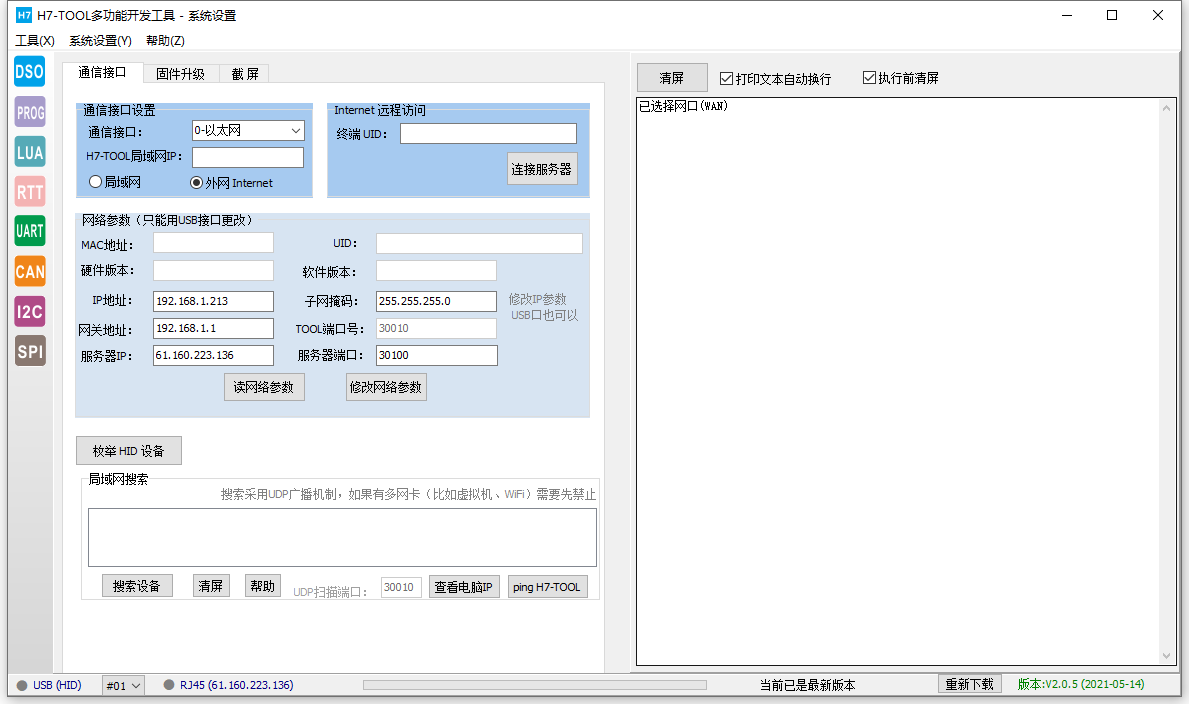Click the 查看电脑IP button
Viewport: 1189px width, 704px height.
[463, 586]
